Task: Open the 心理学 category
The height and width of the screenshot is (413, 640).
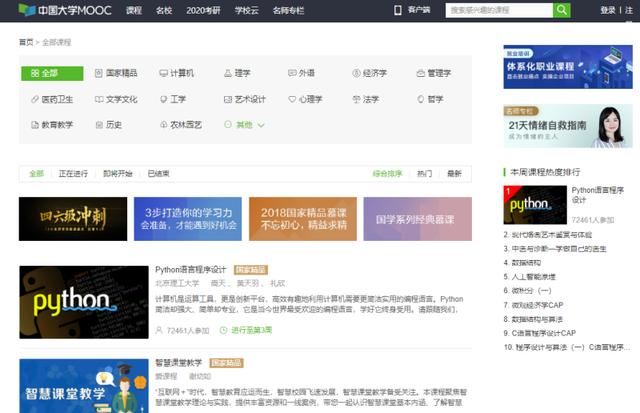Action: 305,100
